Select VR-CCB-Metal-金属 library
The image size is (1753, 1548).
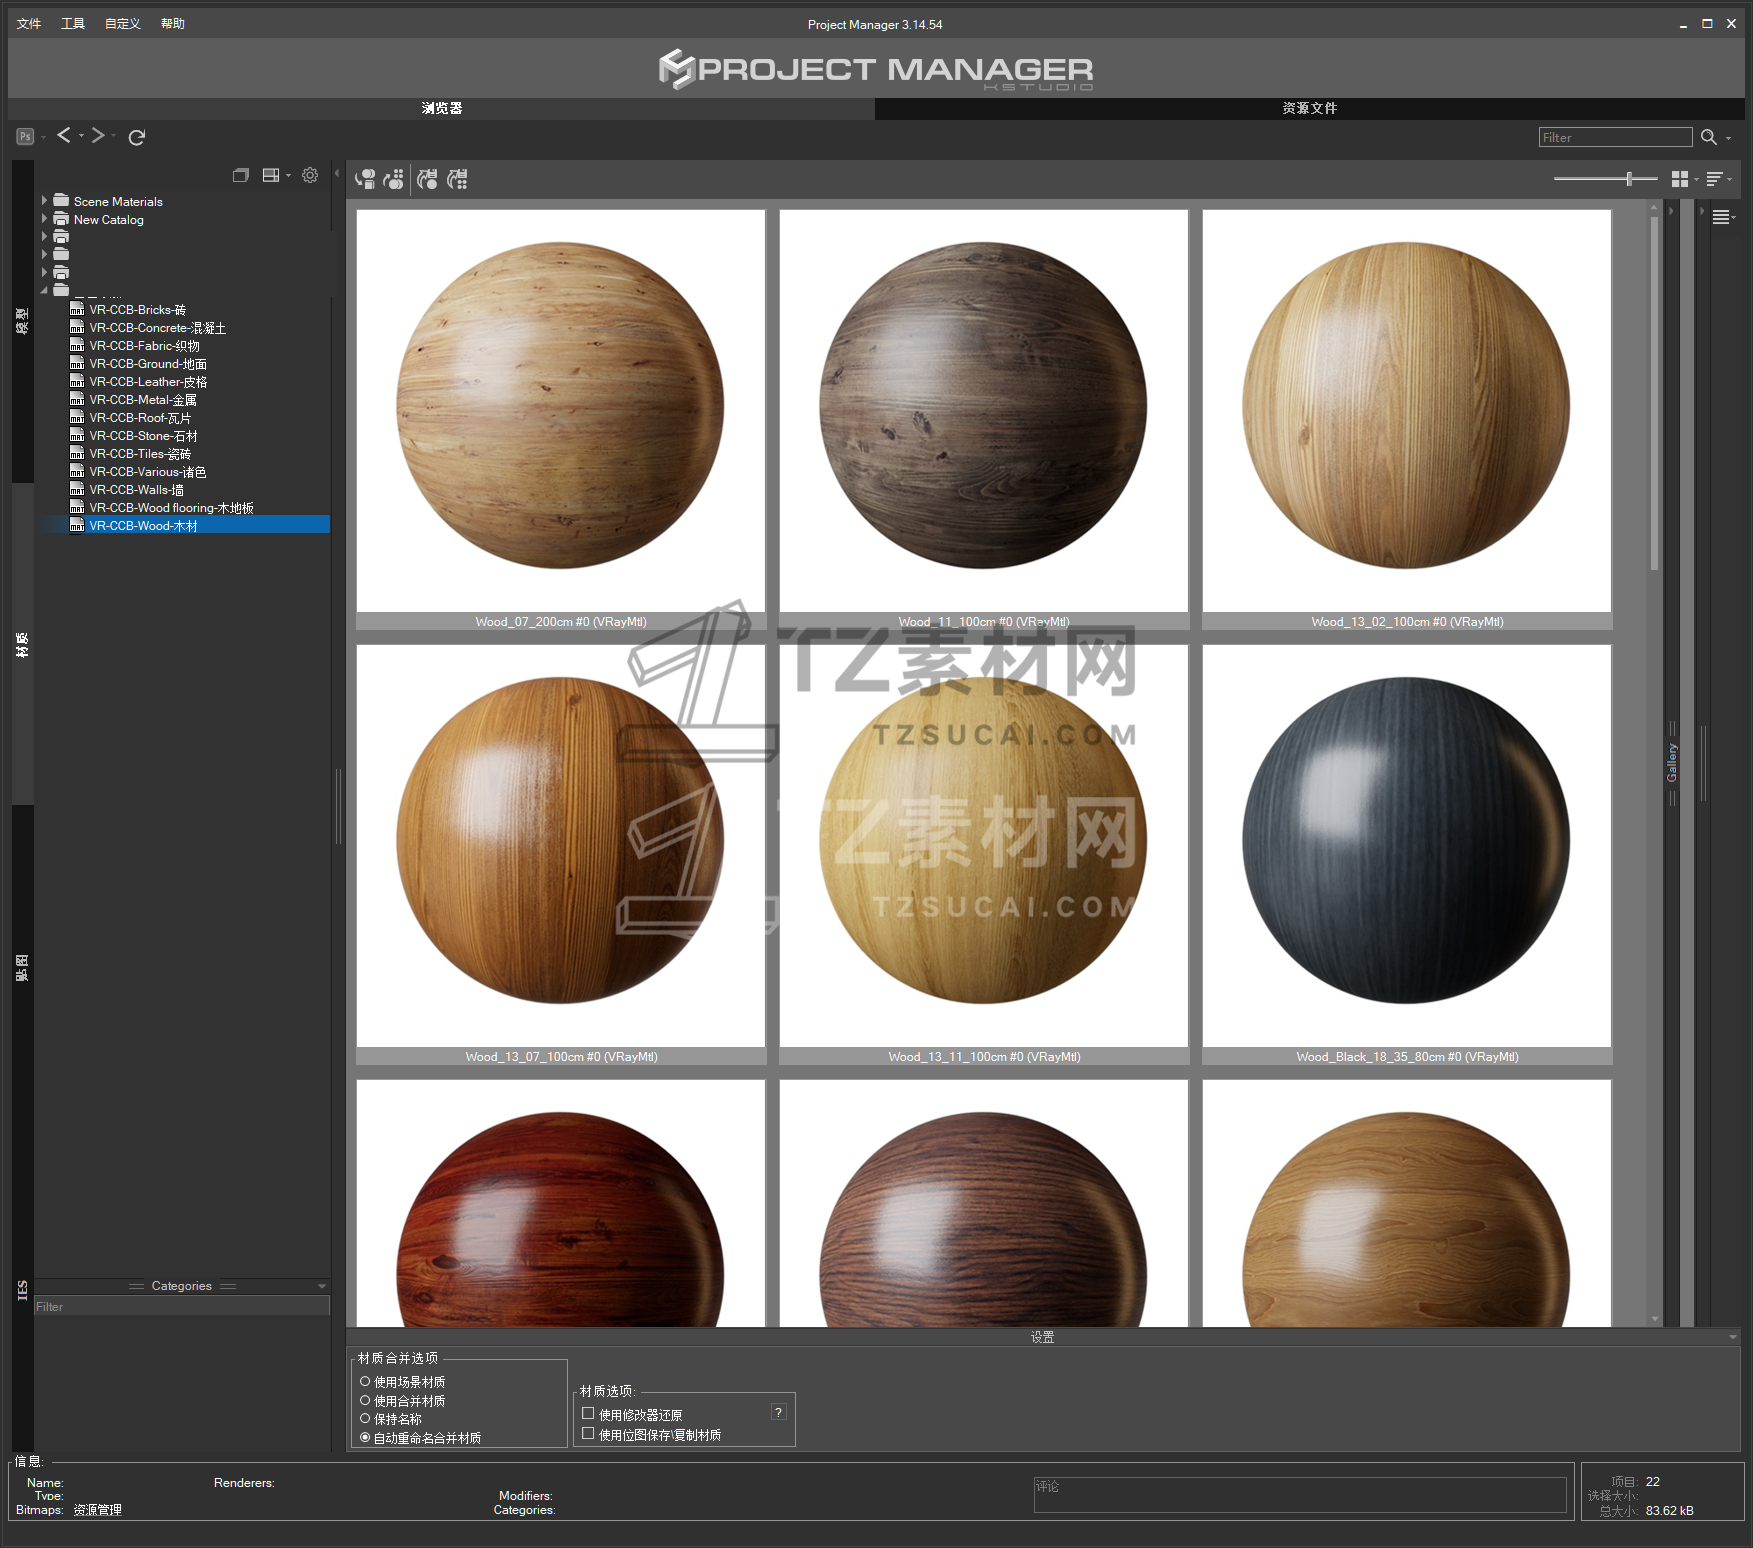[143, 400]
